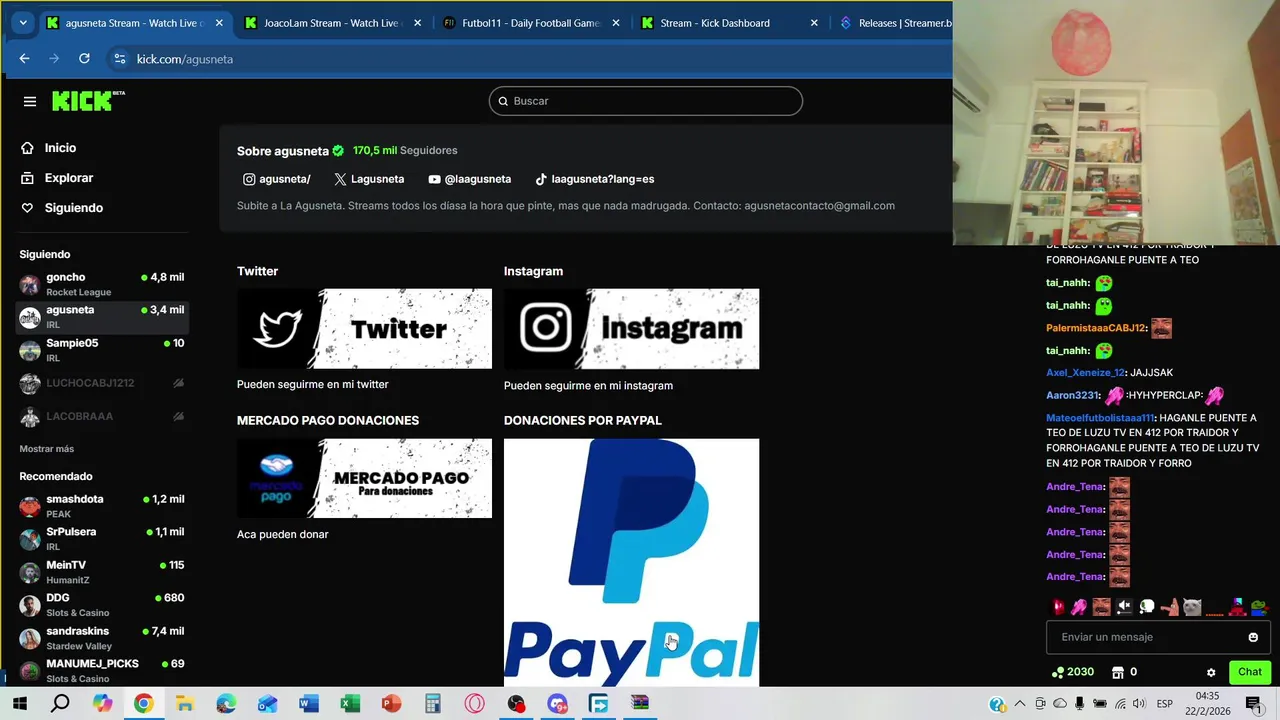The height and width of the screenshot is (720, 1280).
Task: Click username PalermistaaaCABJ12 in chat
Action: [1095, 328]
